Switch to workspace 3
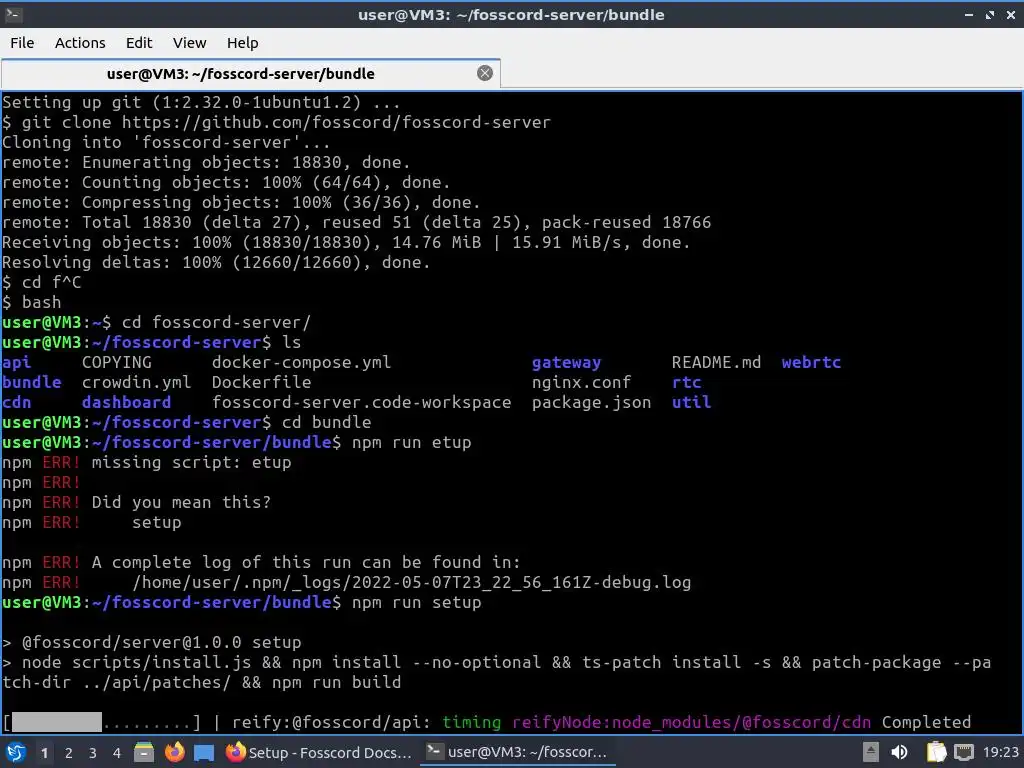This screenshot has height=768, width=1024. [93, 753]
